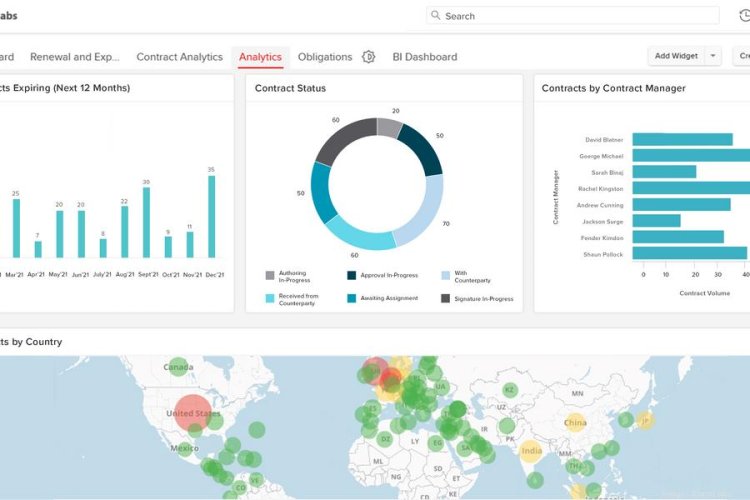Click the Apr'21 bar with value 7
This screenshot has width=750, height=500.
(x=38, y=249)
